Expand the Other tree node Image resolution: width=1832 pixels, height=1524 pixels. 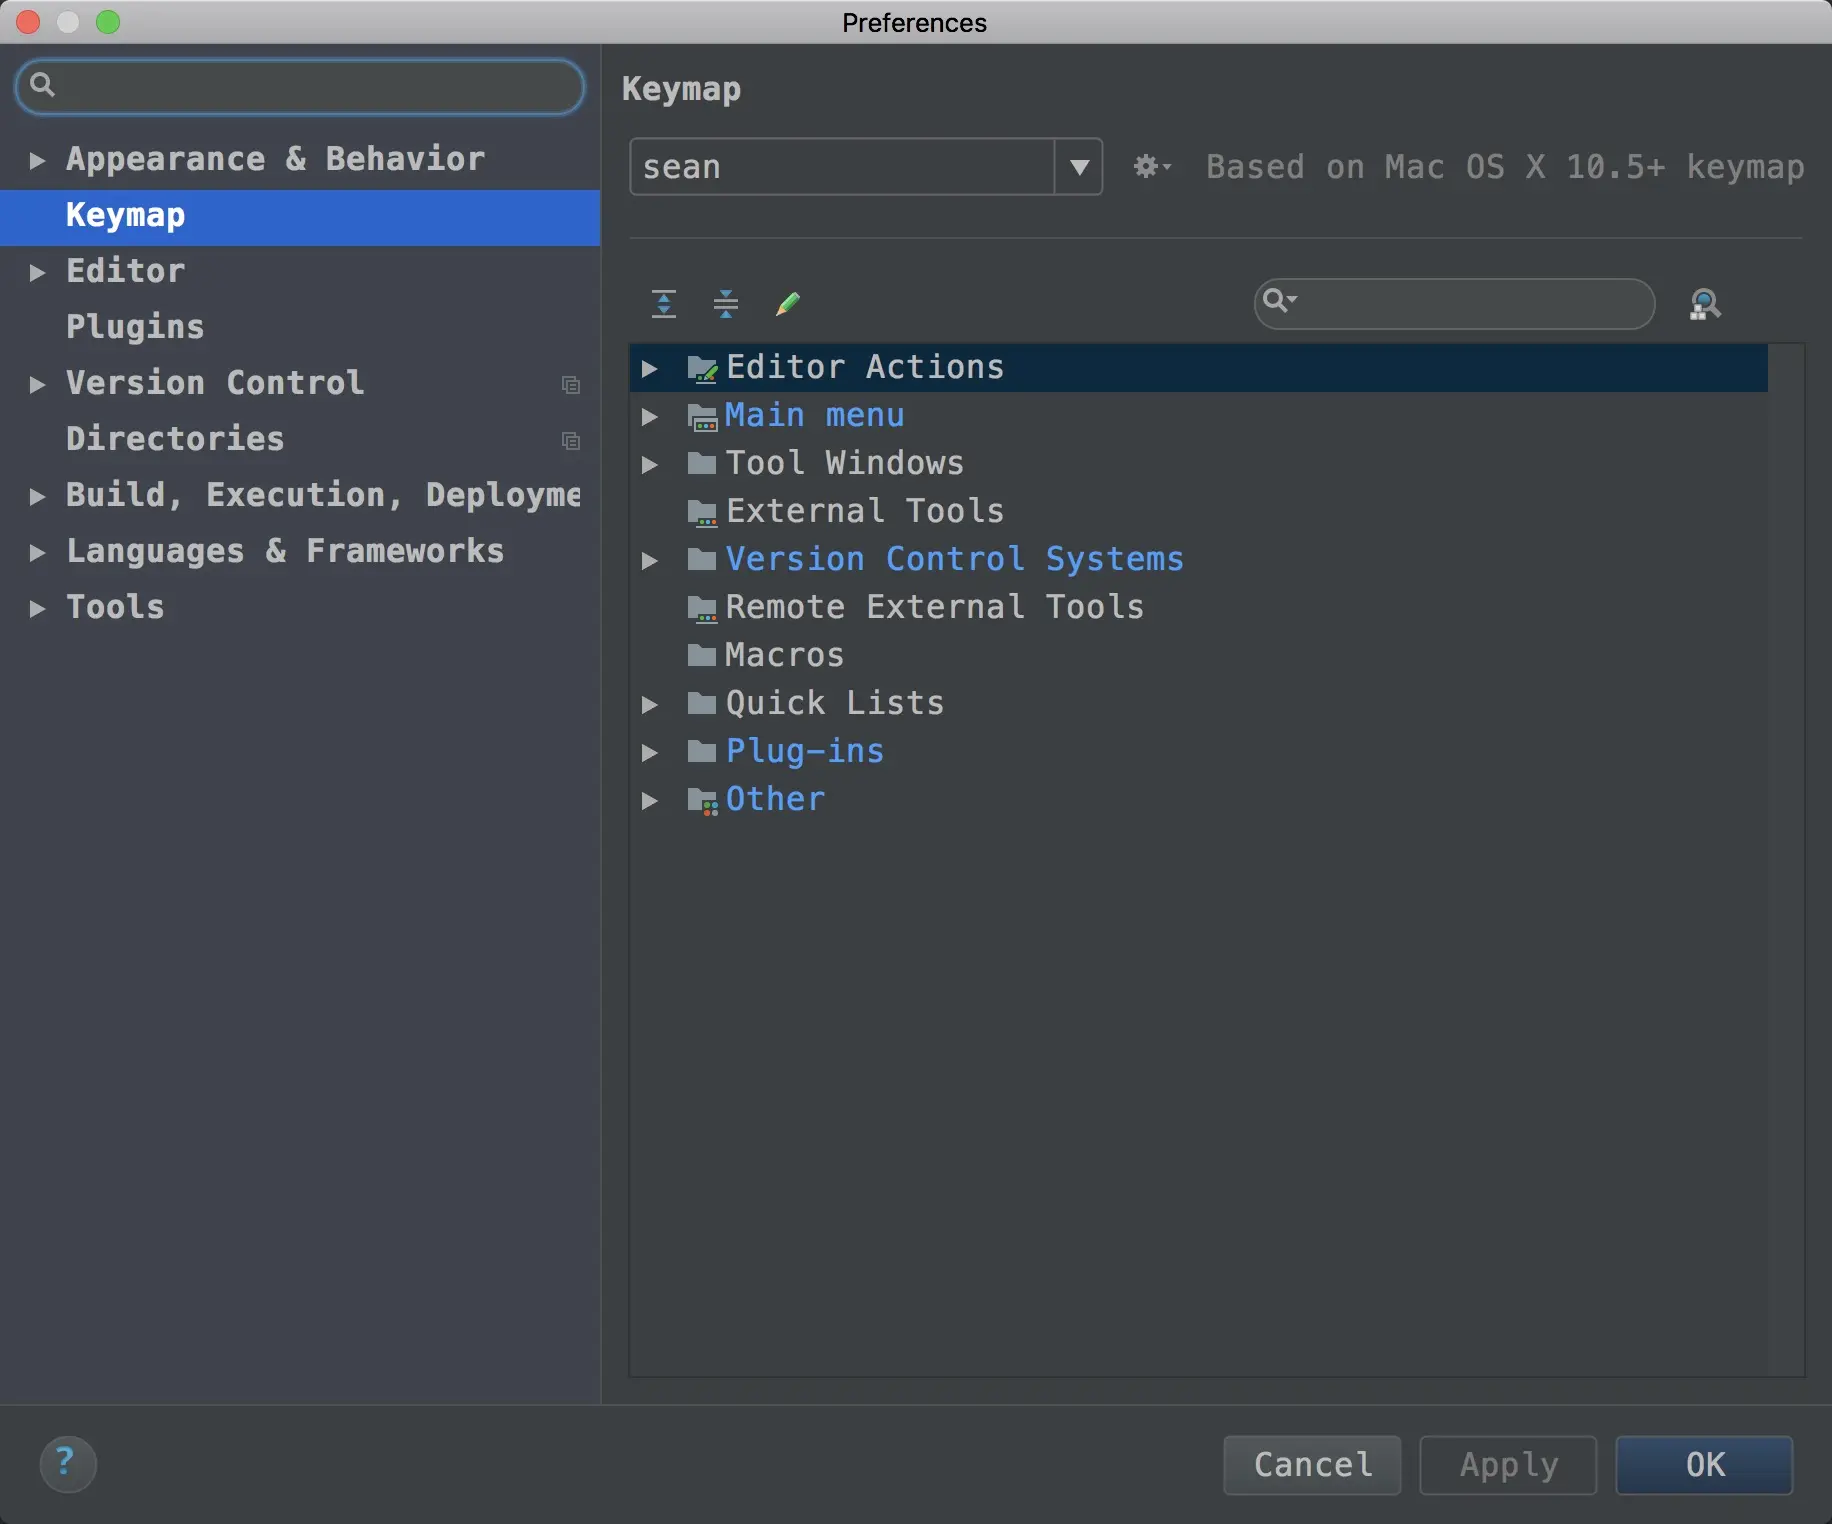point(650,800)
